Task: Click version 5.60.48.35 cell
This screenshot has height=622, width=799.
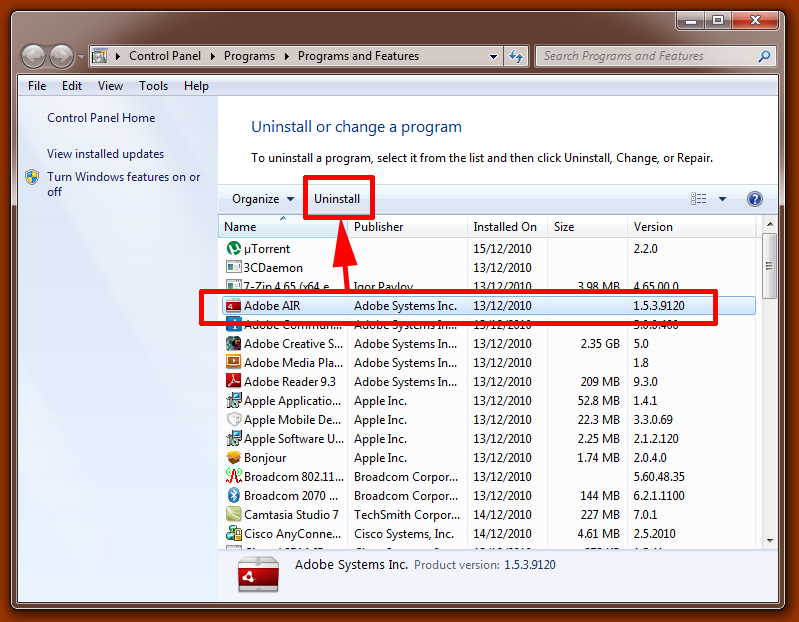Action: (x=659, y=477)
